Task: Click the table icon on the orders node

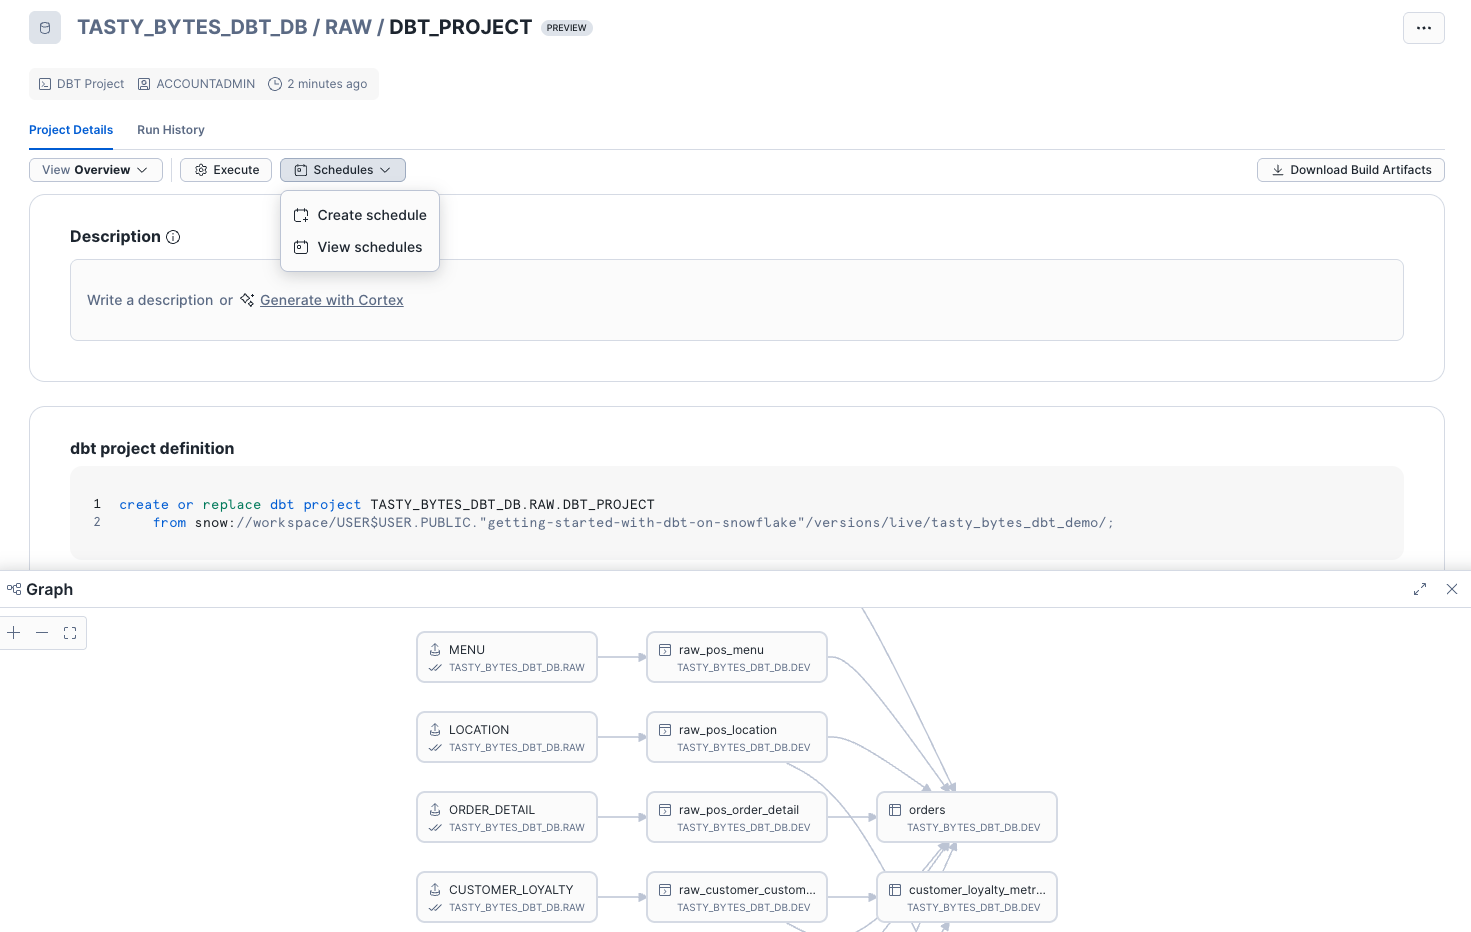Action: click(x=895, y=810)
